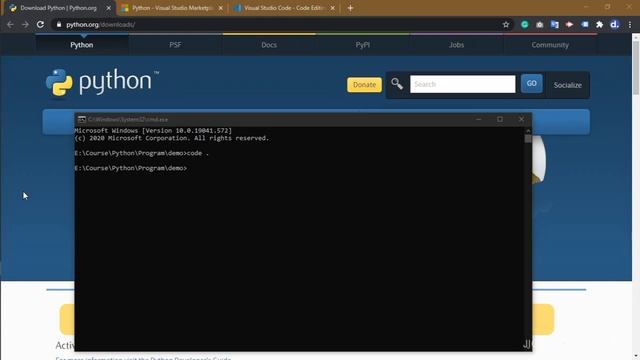This screenshot has width=640, height=360.
Task: Open the Socialize menu
Action: (x=568, y=85)
